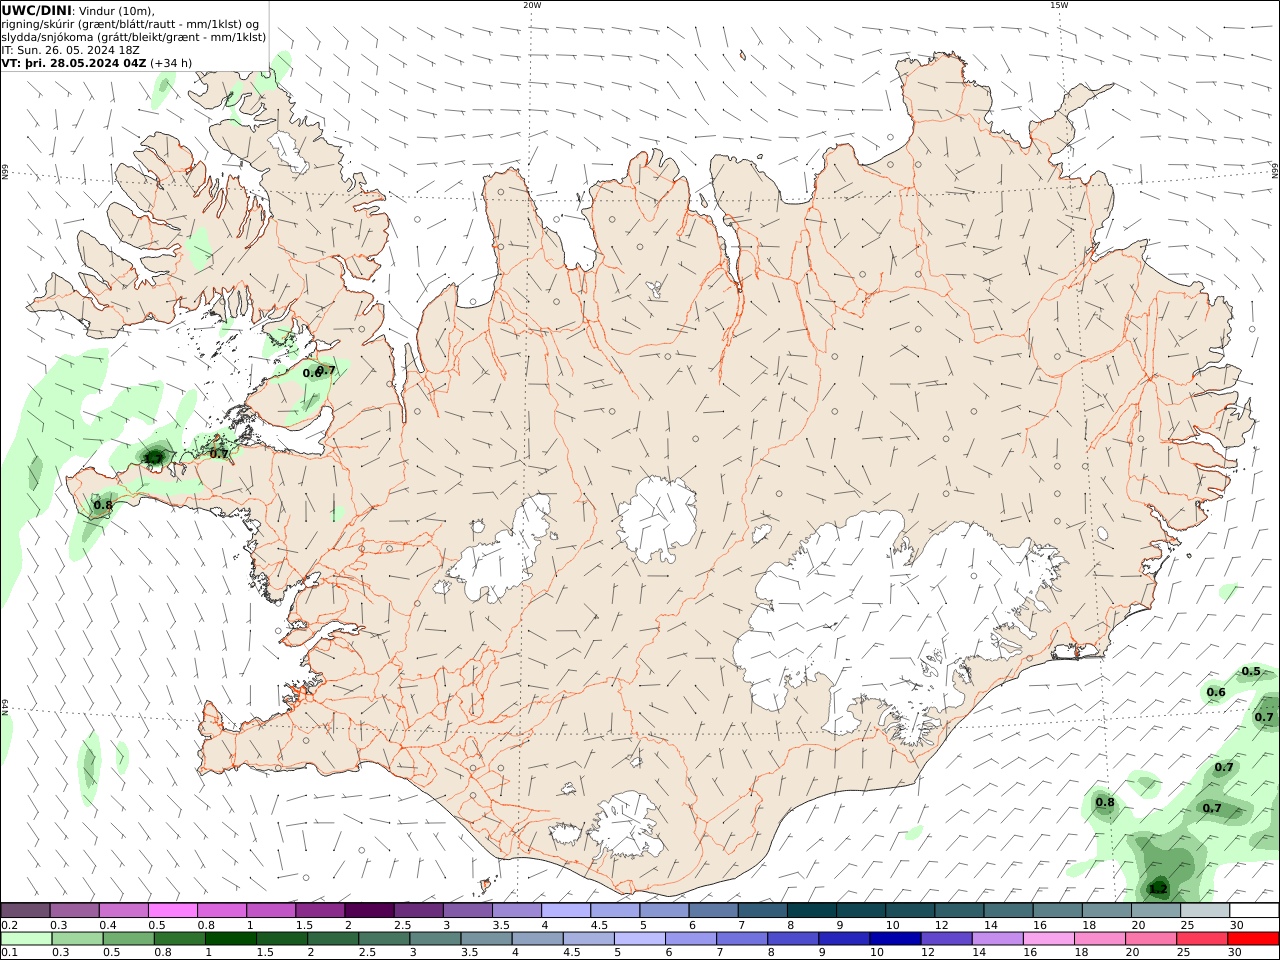Click the 20W longitude label at the map's top edge
Screen dimensions: 1280x960
532,5
